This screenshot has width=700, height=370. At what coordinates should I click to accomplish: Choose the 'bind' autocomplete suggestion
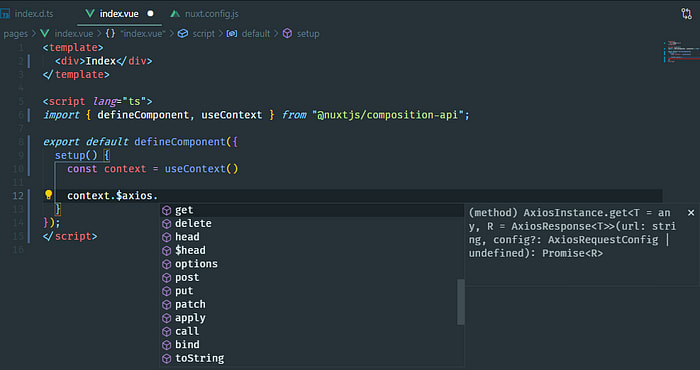pyautogui.click(x=312, y=345)
